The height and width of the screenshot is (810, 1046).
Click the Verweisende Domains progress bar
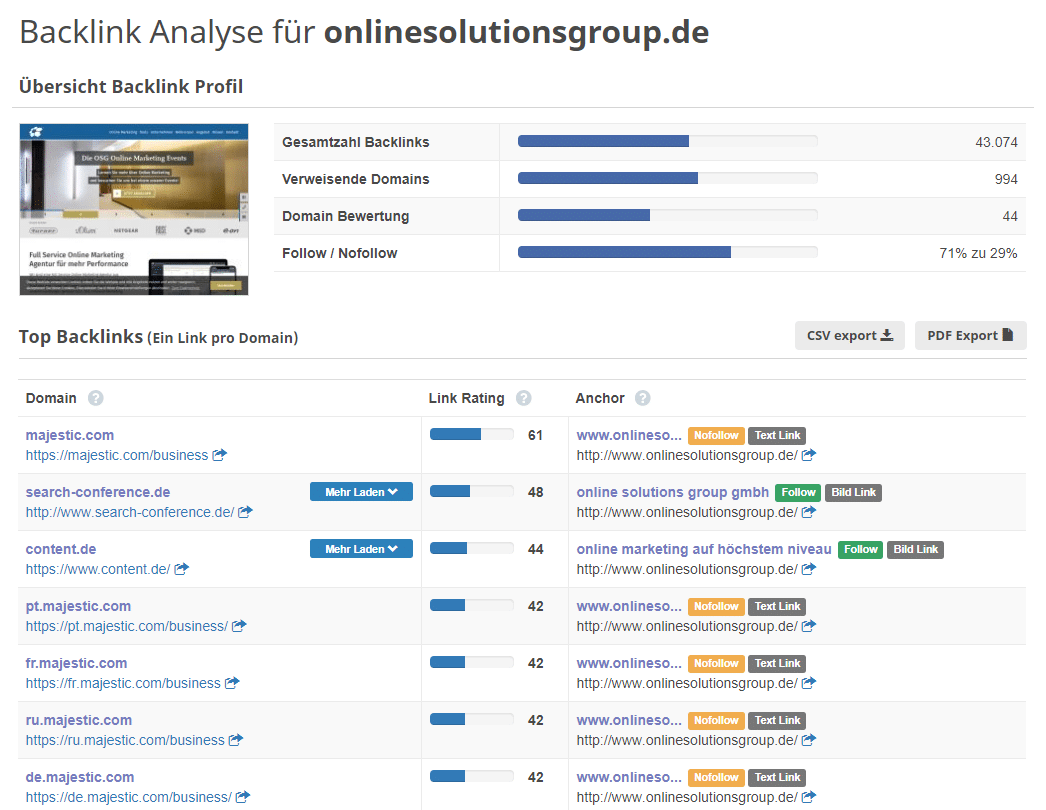(x=668, y=178)
